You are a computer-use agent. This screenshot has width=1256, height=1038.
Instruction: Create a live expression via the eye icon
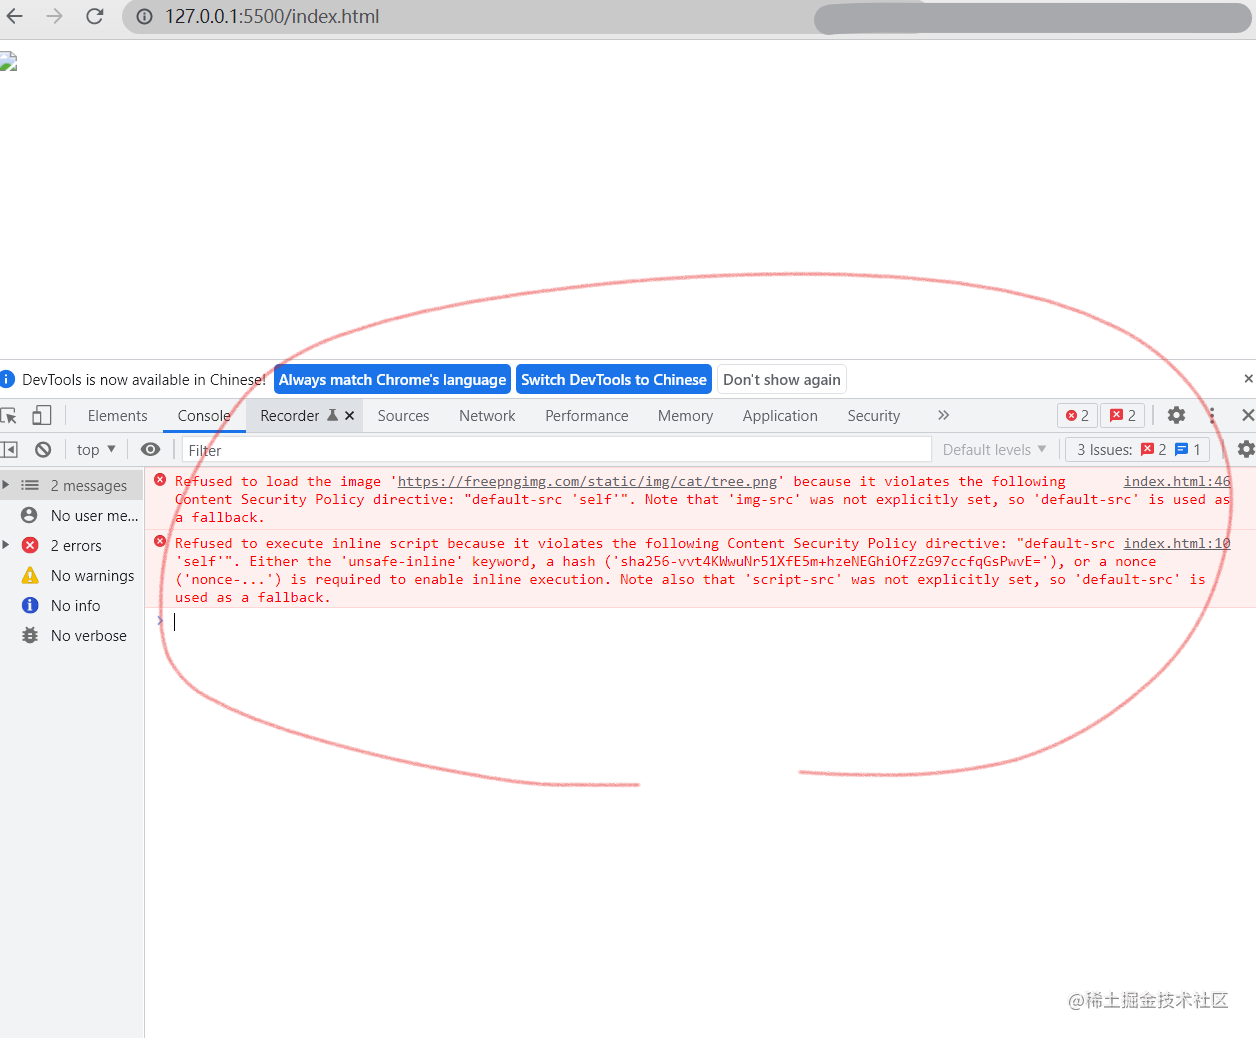coord(151,449)
